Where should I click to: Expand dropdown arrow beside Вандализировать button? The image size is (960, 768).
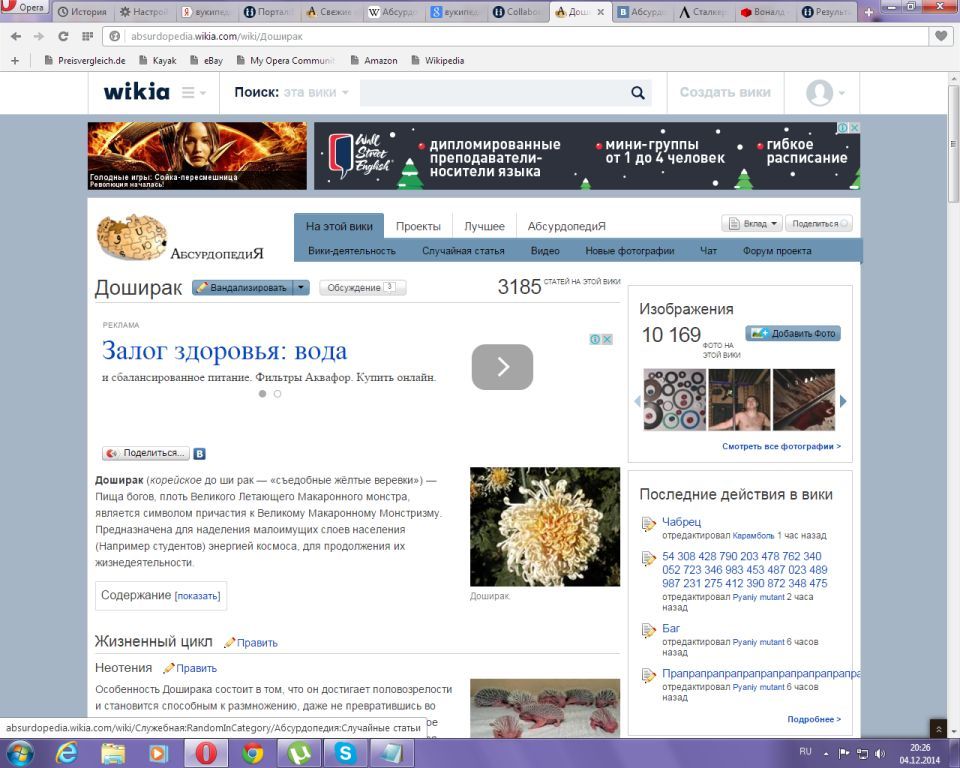[301, 288]
